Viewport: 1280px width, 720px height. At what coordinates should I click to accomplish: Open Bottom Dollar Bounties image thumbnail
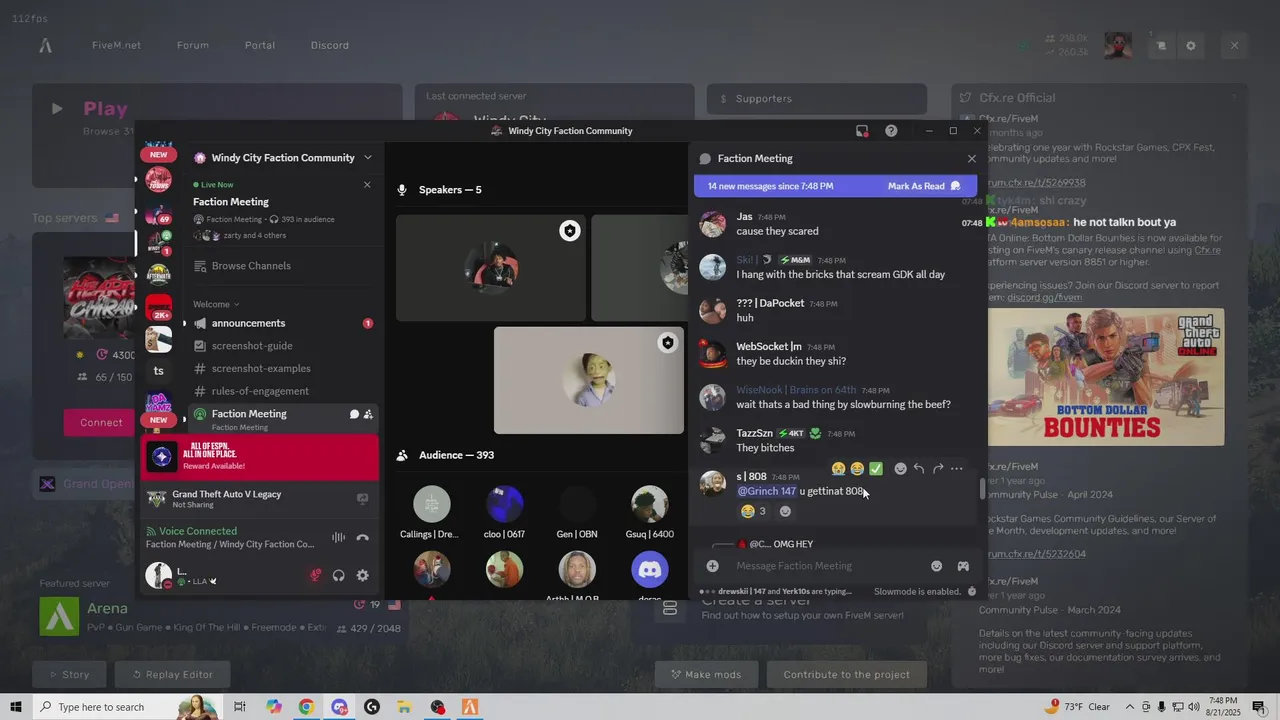coord(1106,377)
